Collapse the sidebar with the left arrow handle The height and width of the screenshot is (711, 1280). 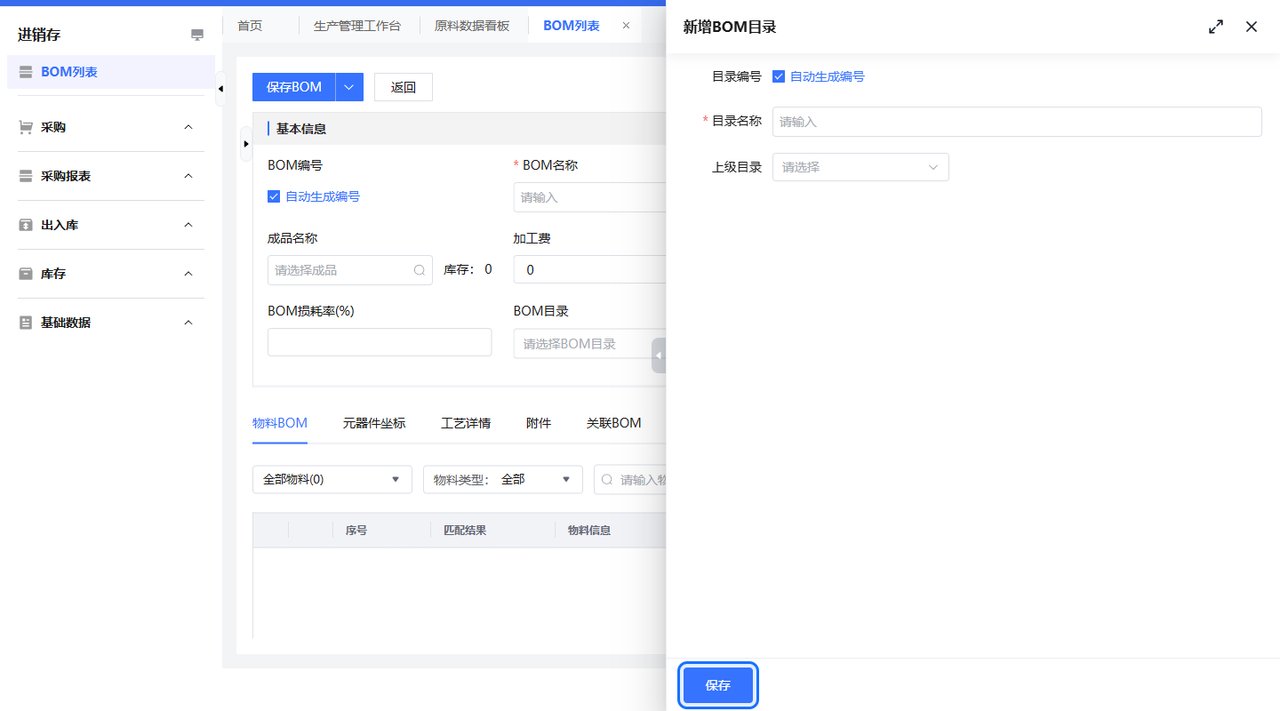tap(220, 89)
